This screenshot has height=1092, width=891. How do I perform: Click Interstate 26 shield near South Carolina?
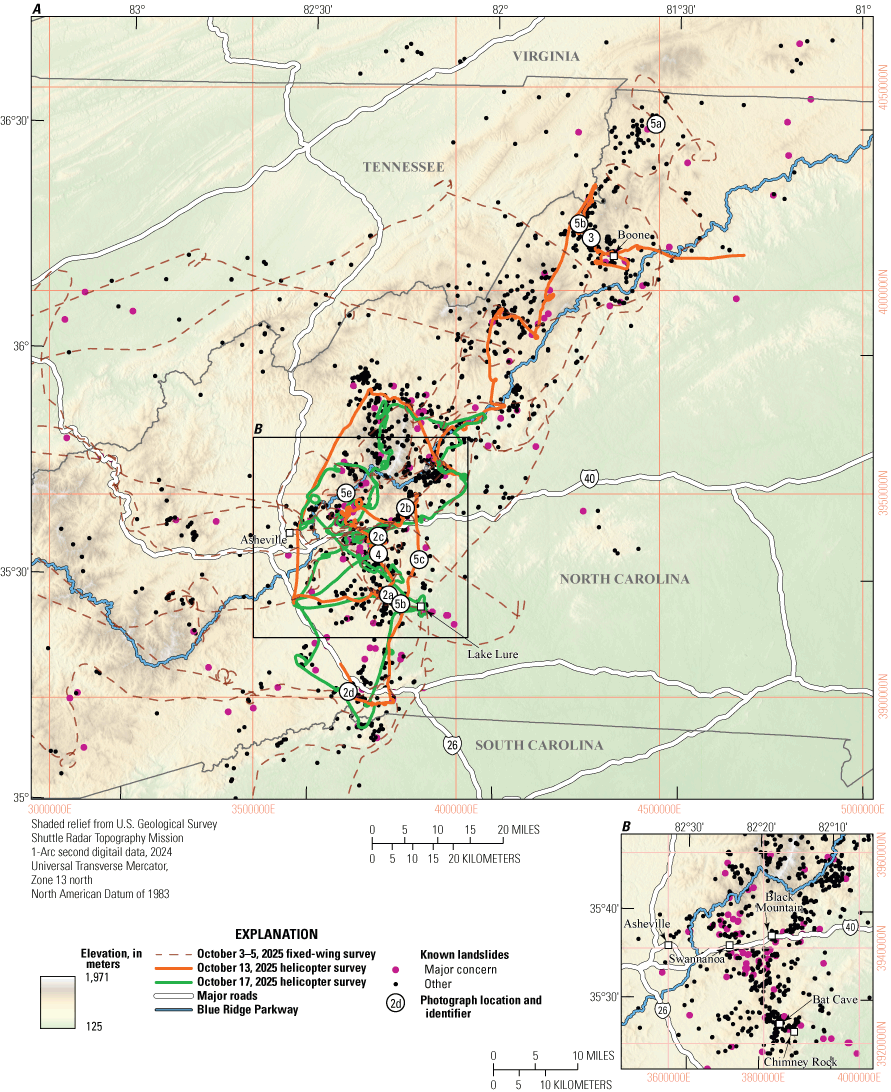[x=453, y=745]
